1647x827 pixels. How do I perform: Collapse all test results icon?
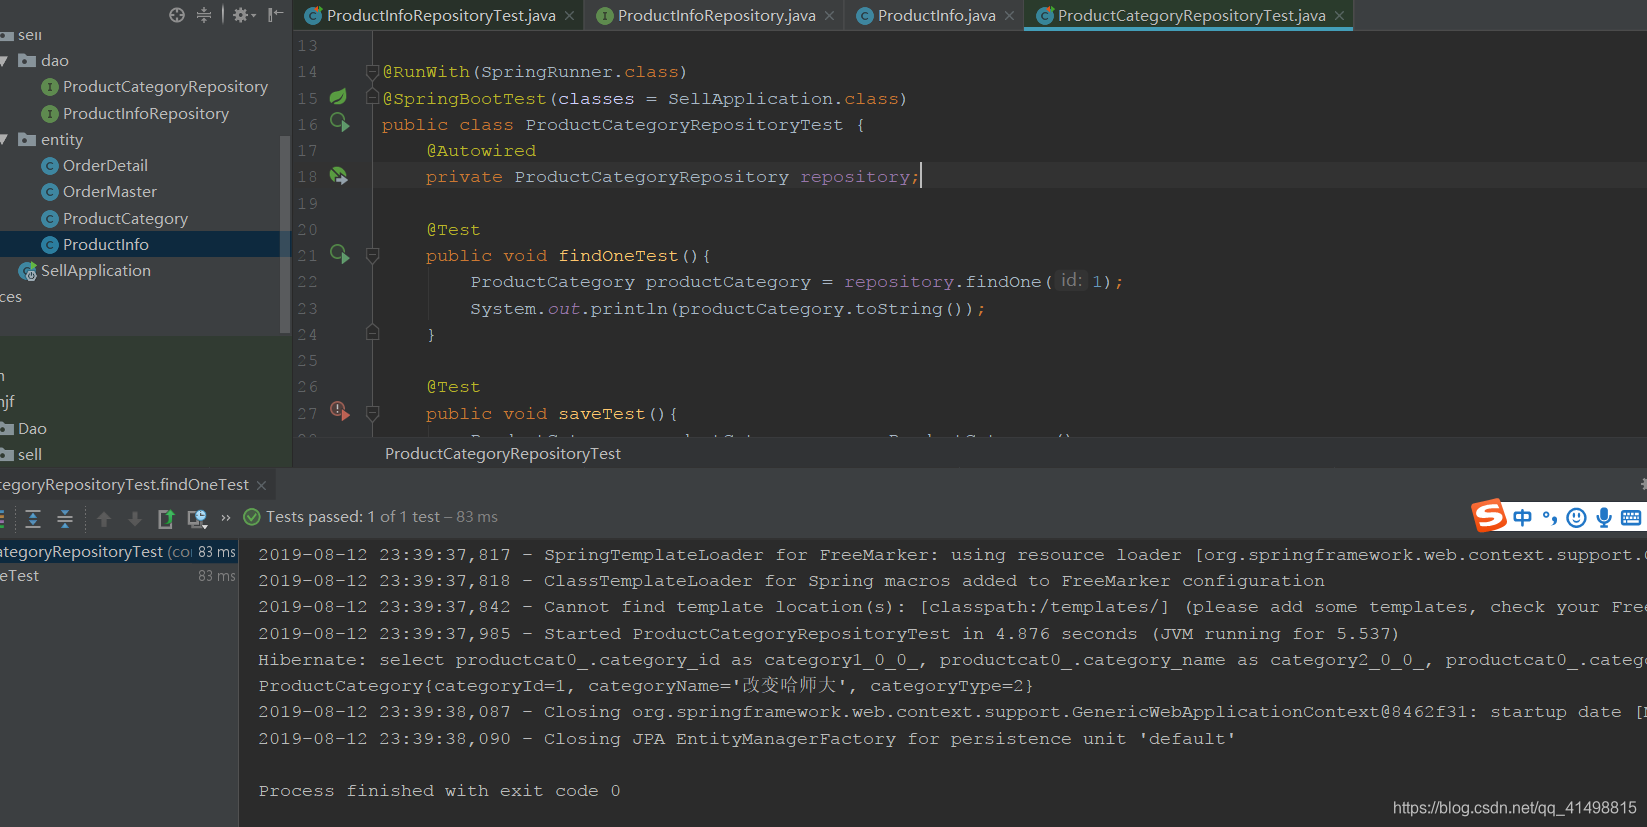[x=65, y=518]
